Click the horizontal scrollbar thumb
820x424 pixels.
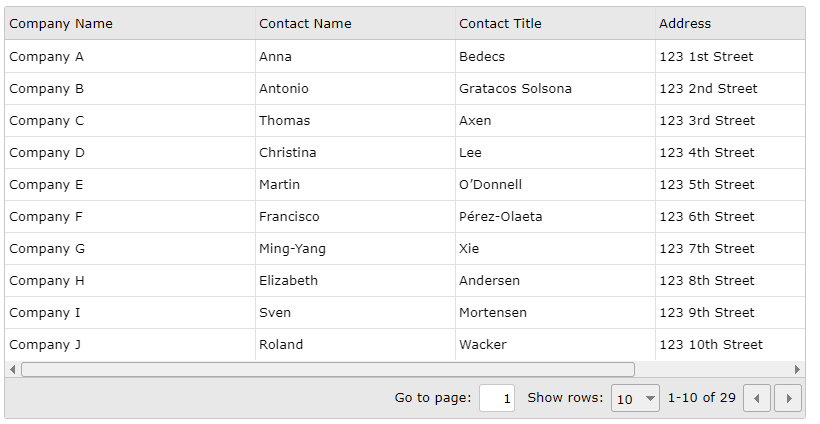point(327,370)
